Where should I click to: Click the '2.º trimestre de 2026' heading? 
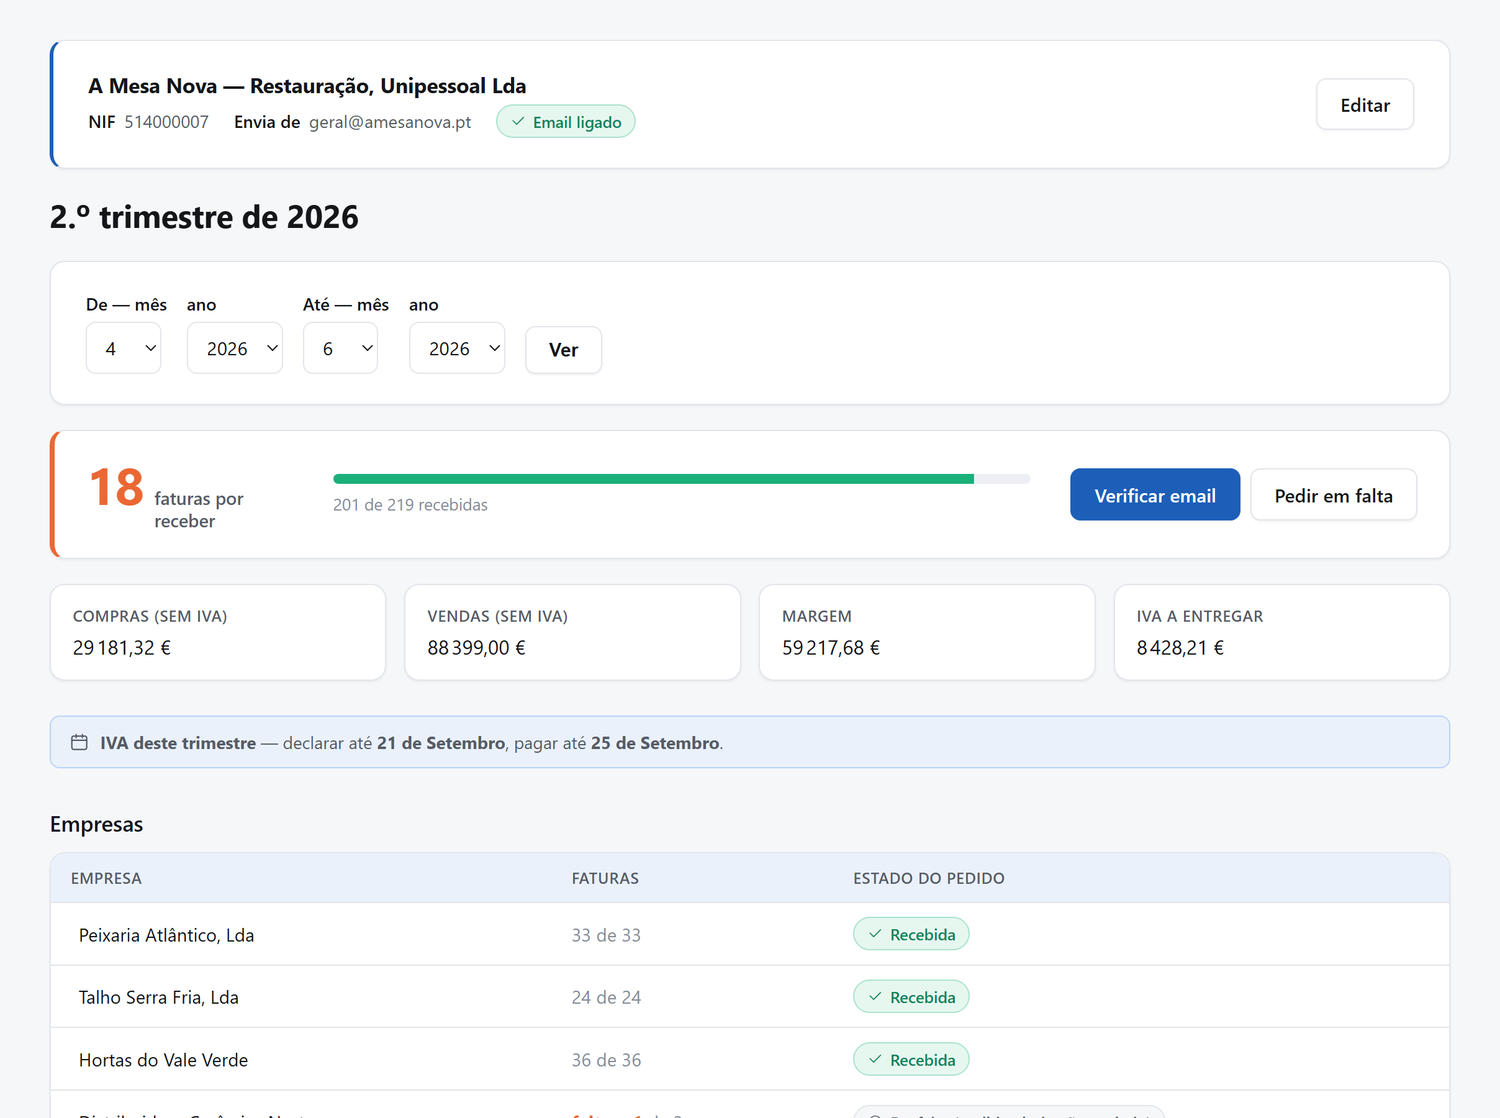[x=204, y=217]
